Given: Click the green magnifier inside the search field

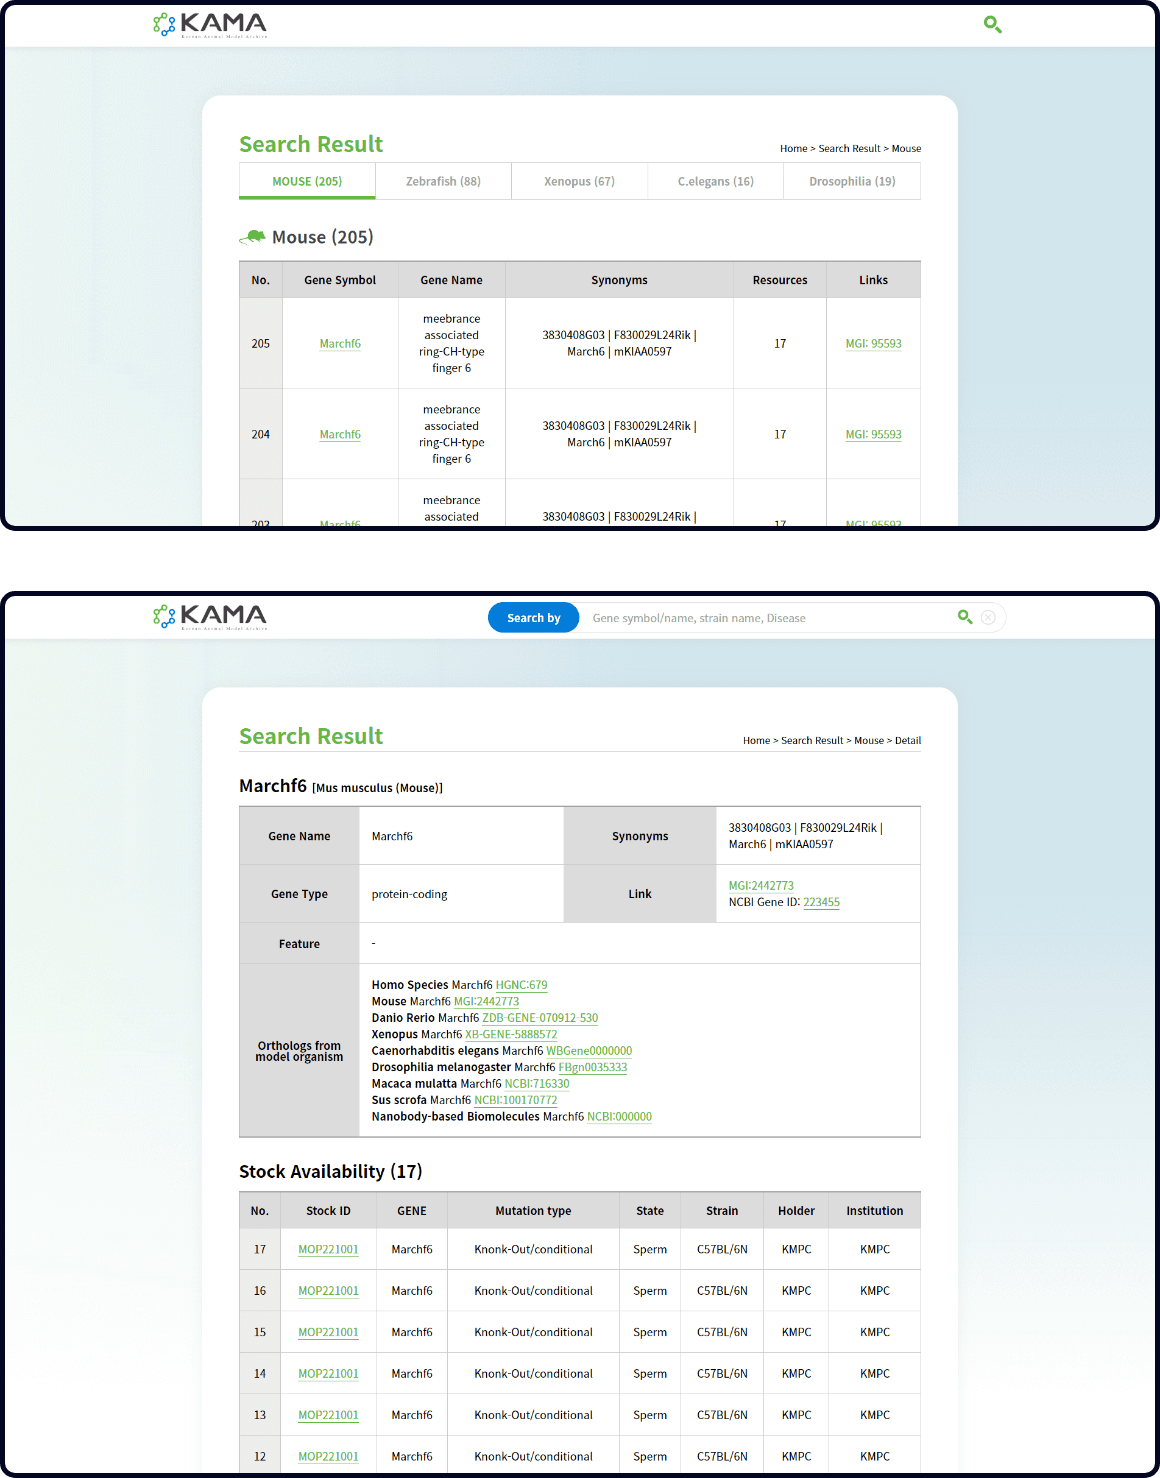Looking at the screenshot, I should tap(965, 617).
